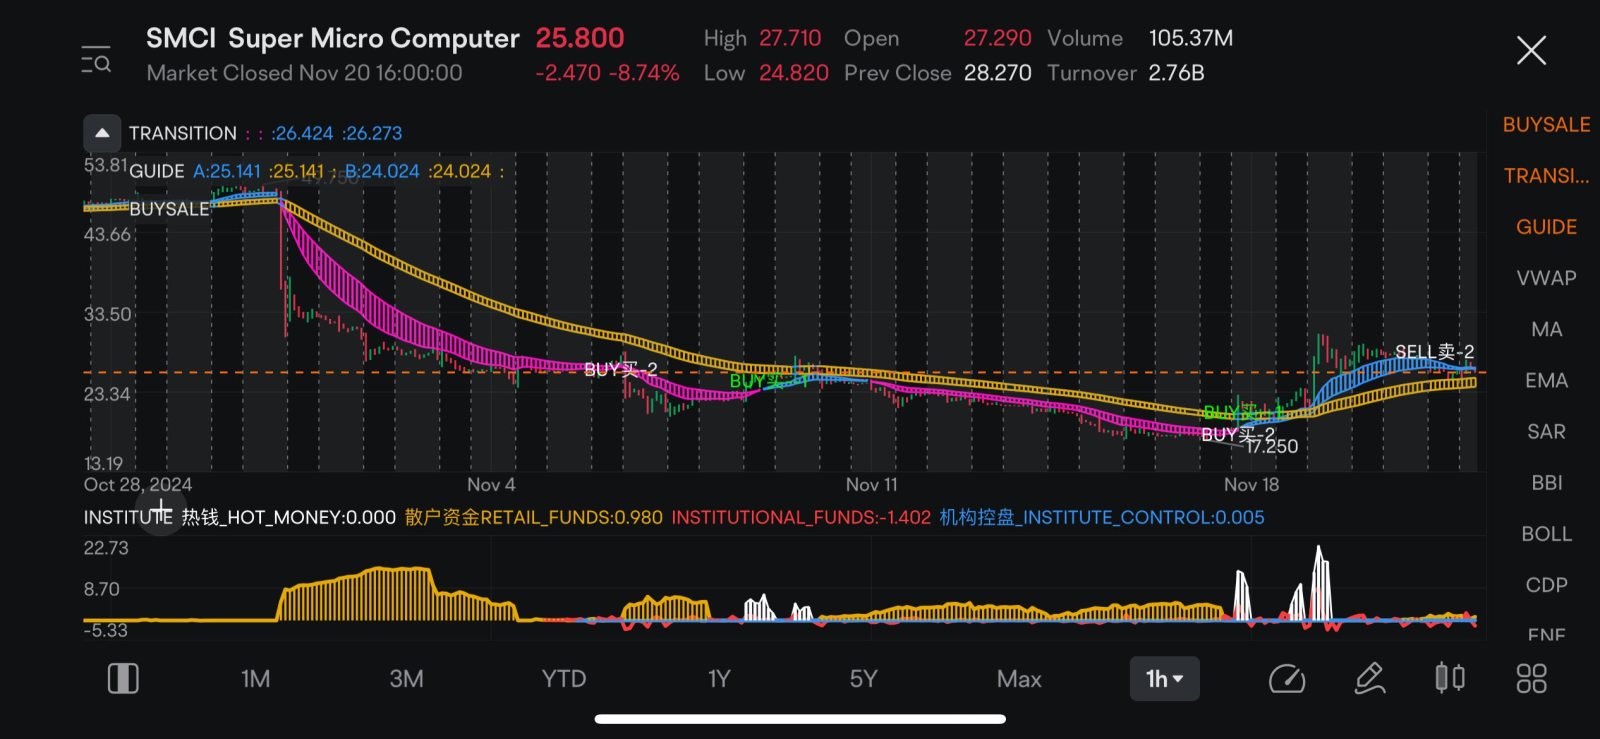Viewport: 1600px width, 739px height.
Task: Click the -2.470 -8.74% change text
Action: click(607, 73)
